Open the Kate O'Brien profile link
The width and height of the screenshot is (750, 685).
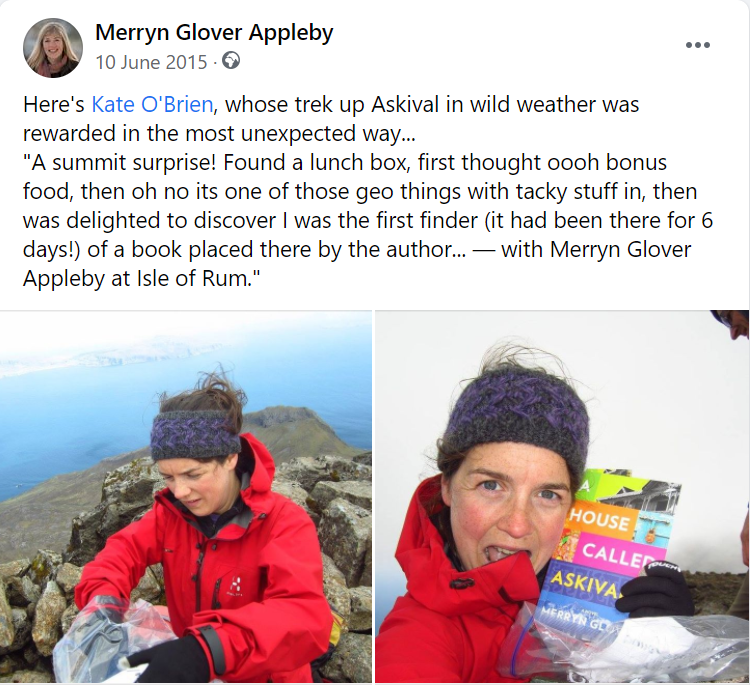click(152, 104)
